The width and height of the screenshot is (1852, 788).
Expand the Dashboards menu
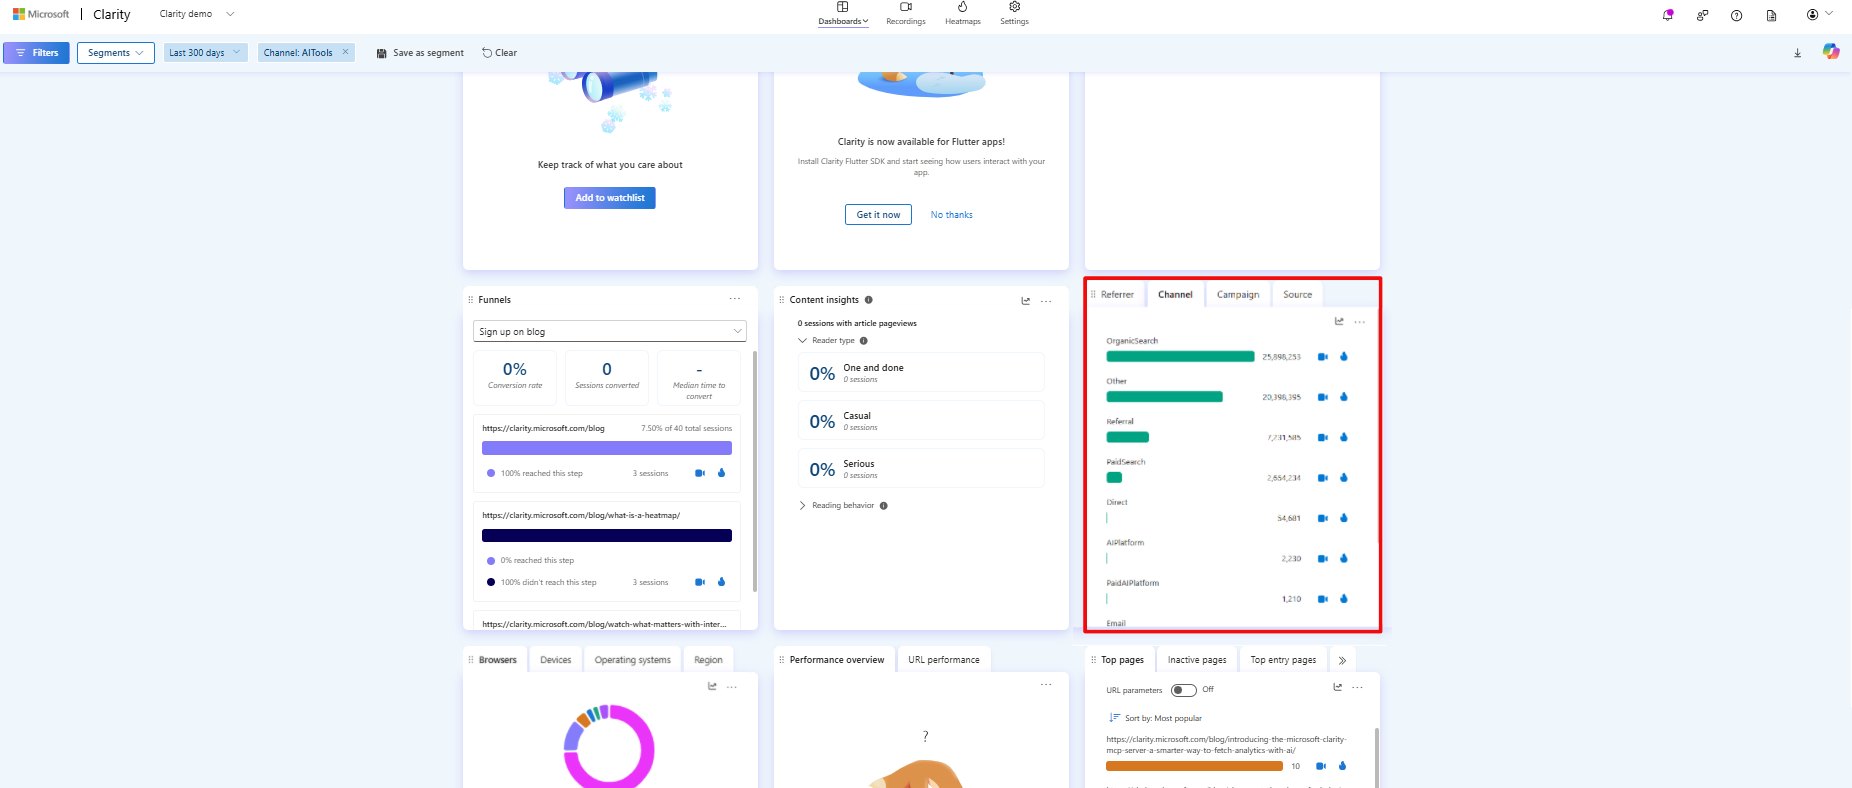[843, 14]
